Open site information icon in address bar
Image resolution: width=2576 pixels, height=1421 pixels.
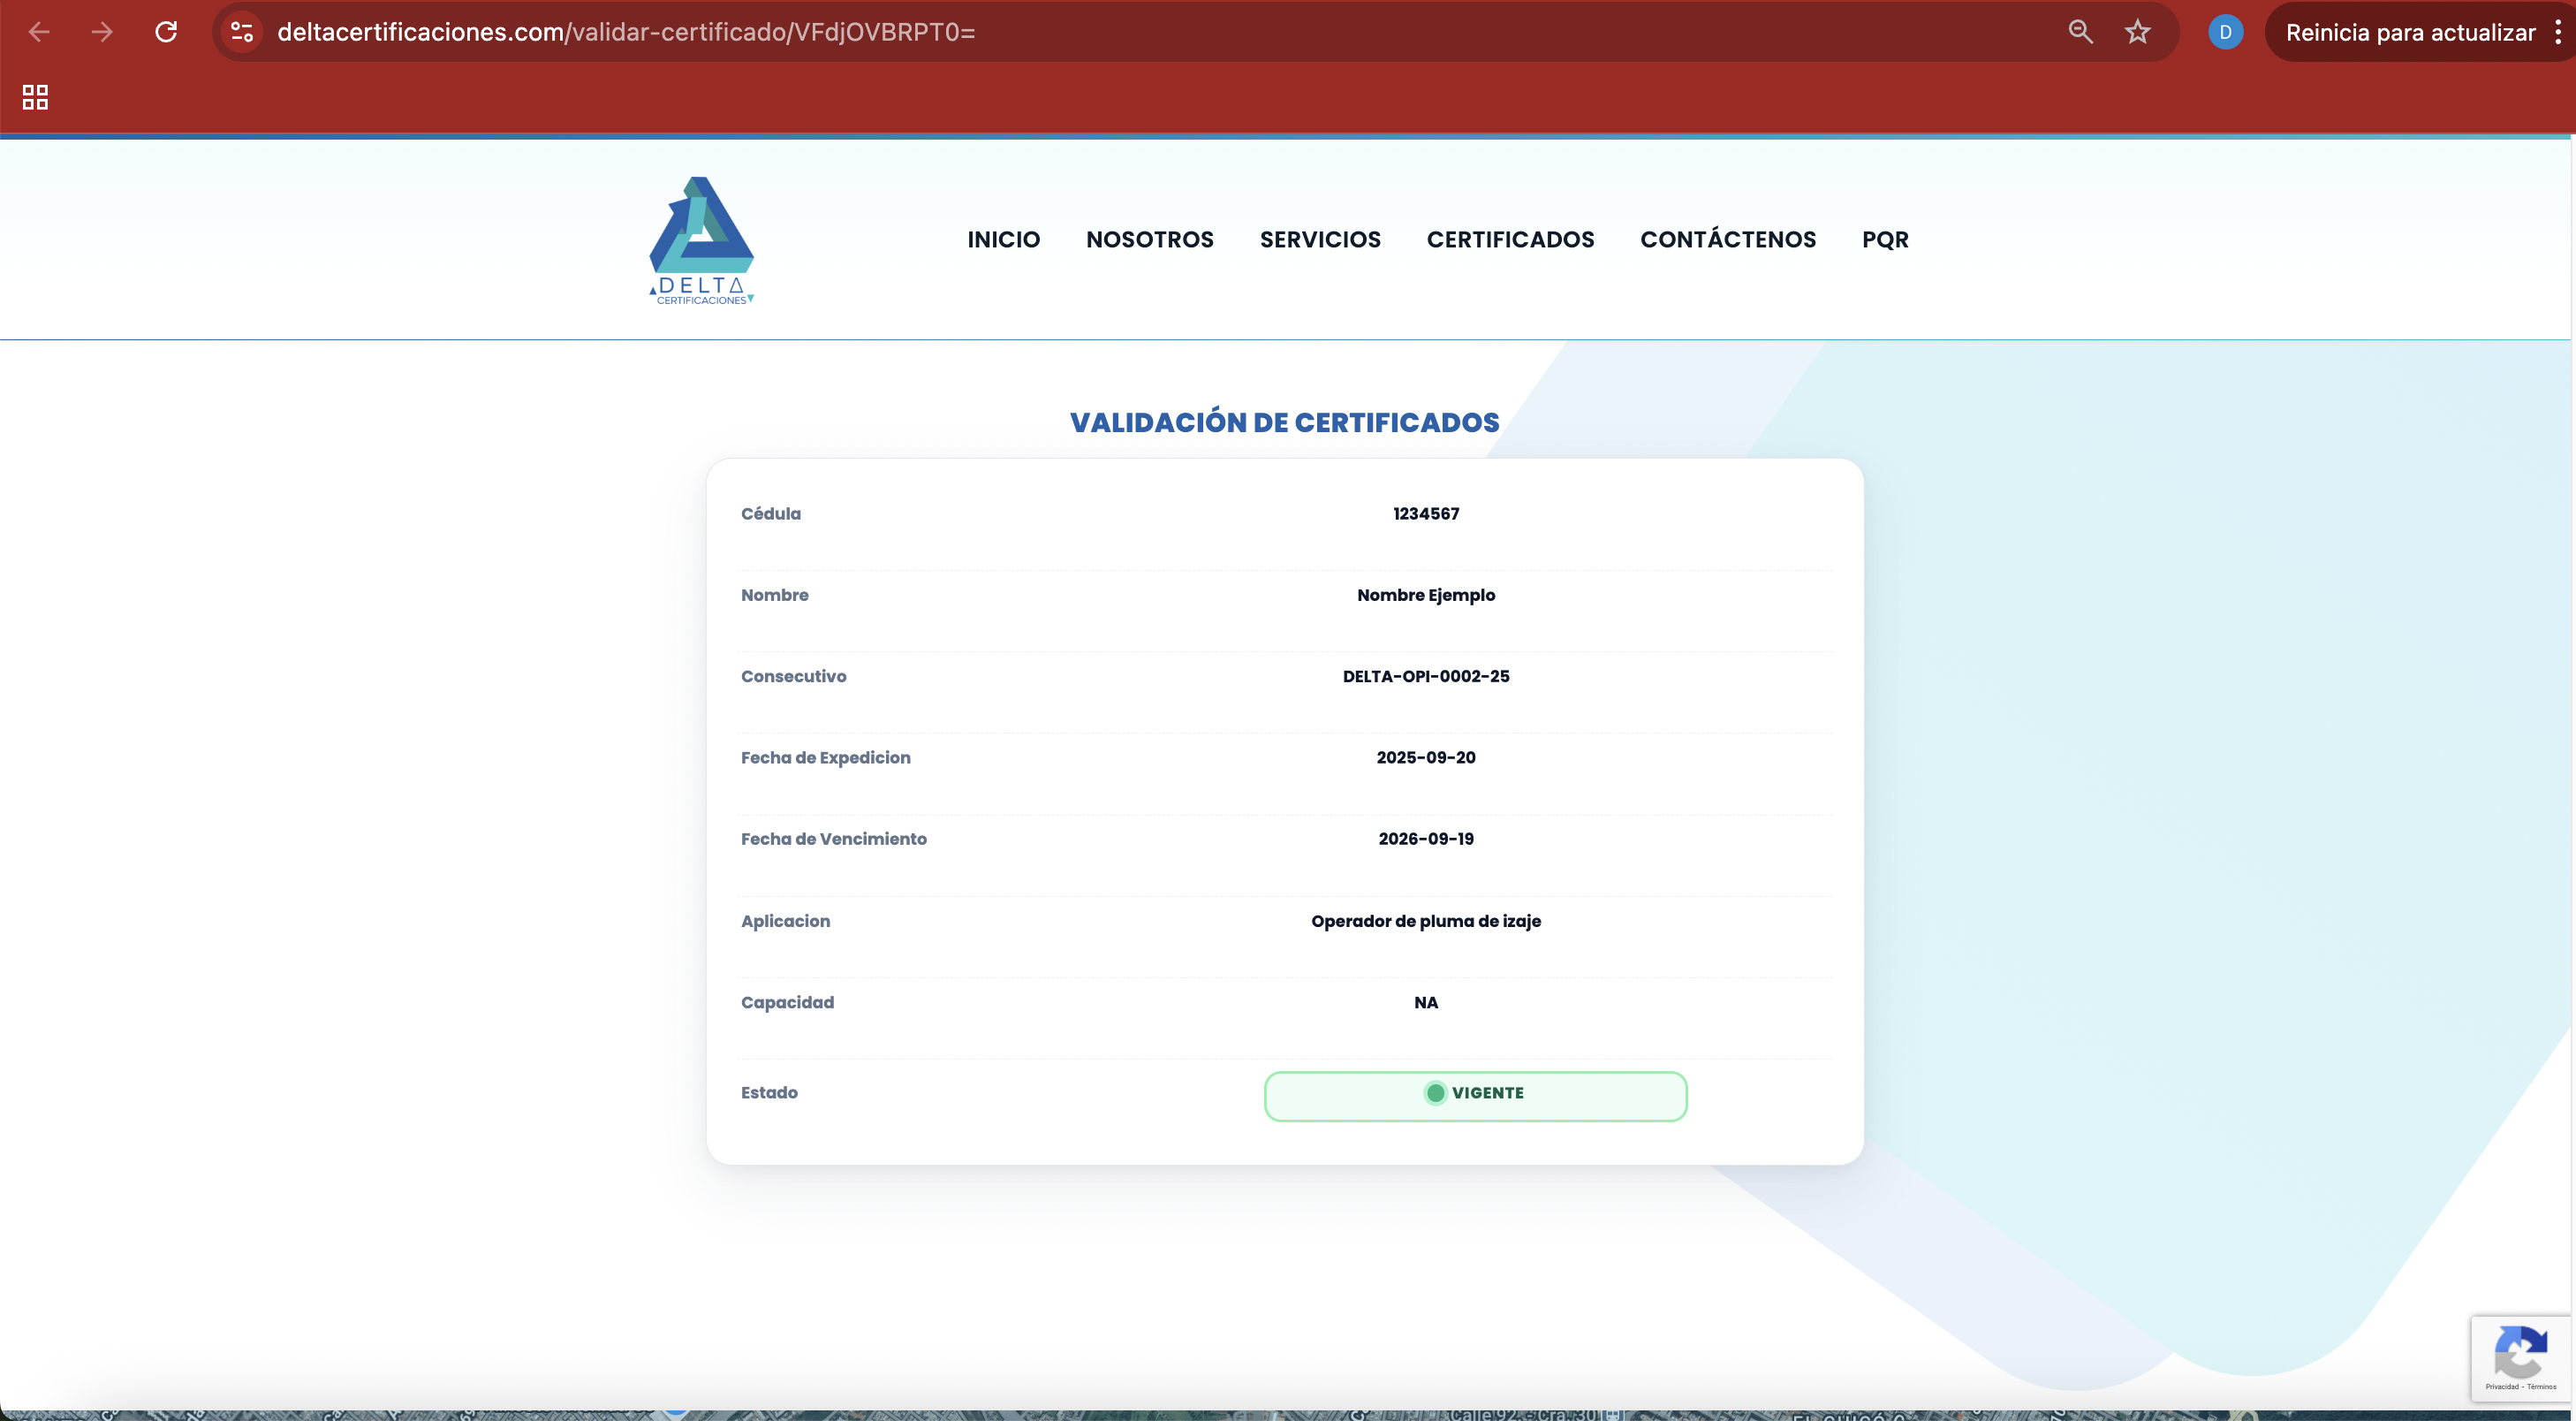click(x=242, y=32)
